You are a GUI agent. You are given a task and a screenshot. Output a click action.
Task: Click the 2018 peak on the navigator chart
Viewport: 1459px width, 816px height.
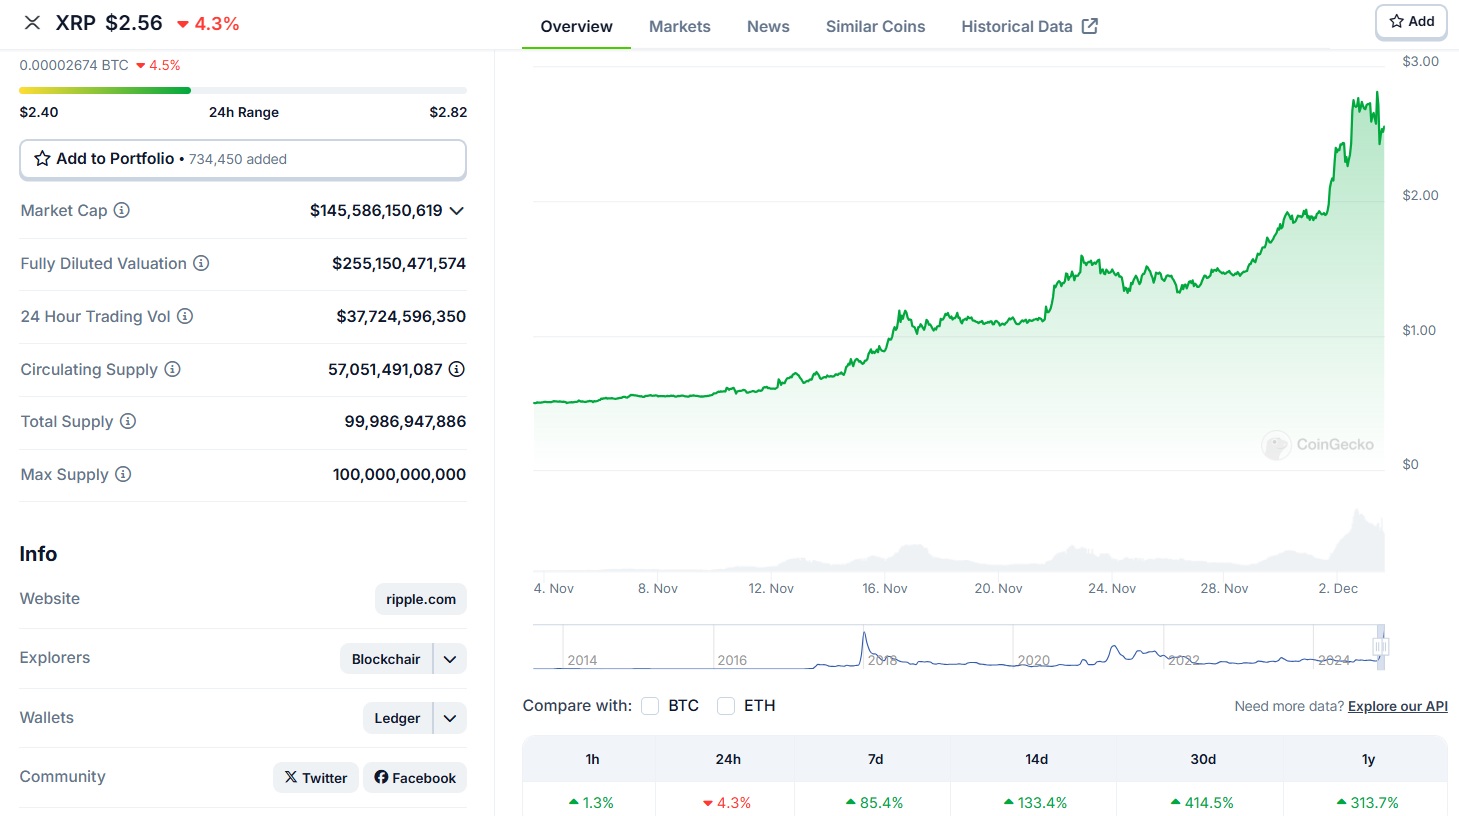pos(864,636)
